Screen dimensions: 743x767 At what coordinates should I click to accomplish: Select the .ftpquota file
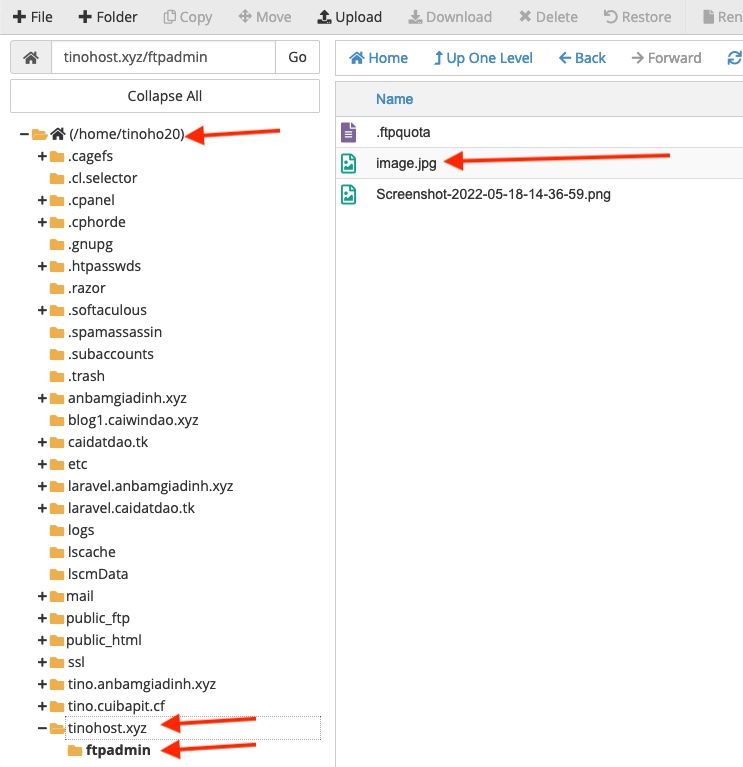pos(403,132)
